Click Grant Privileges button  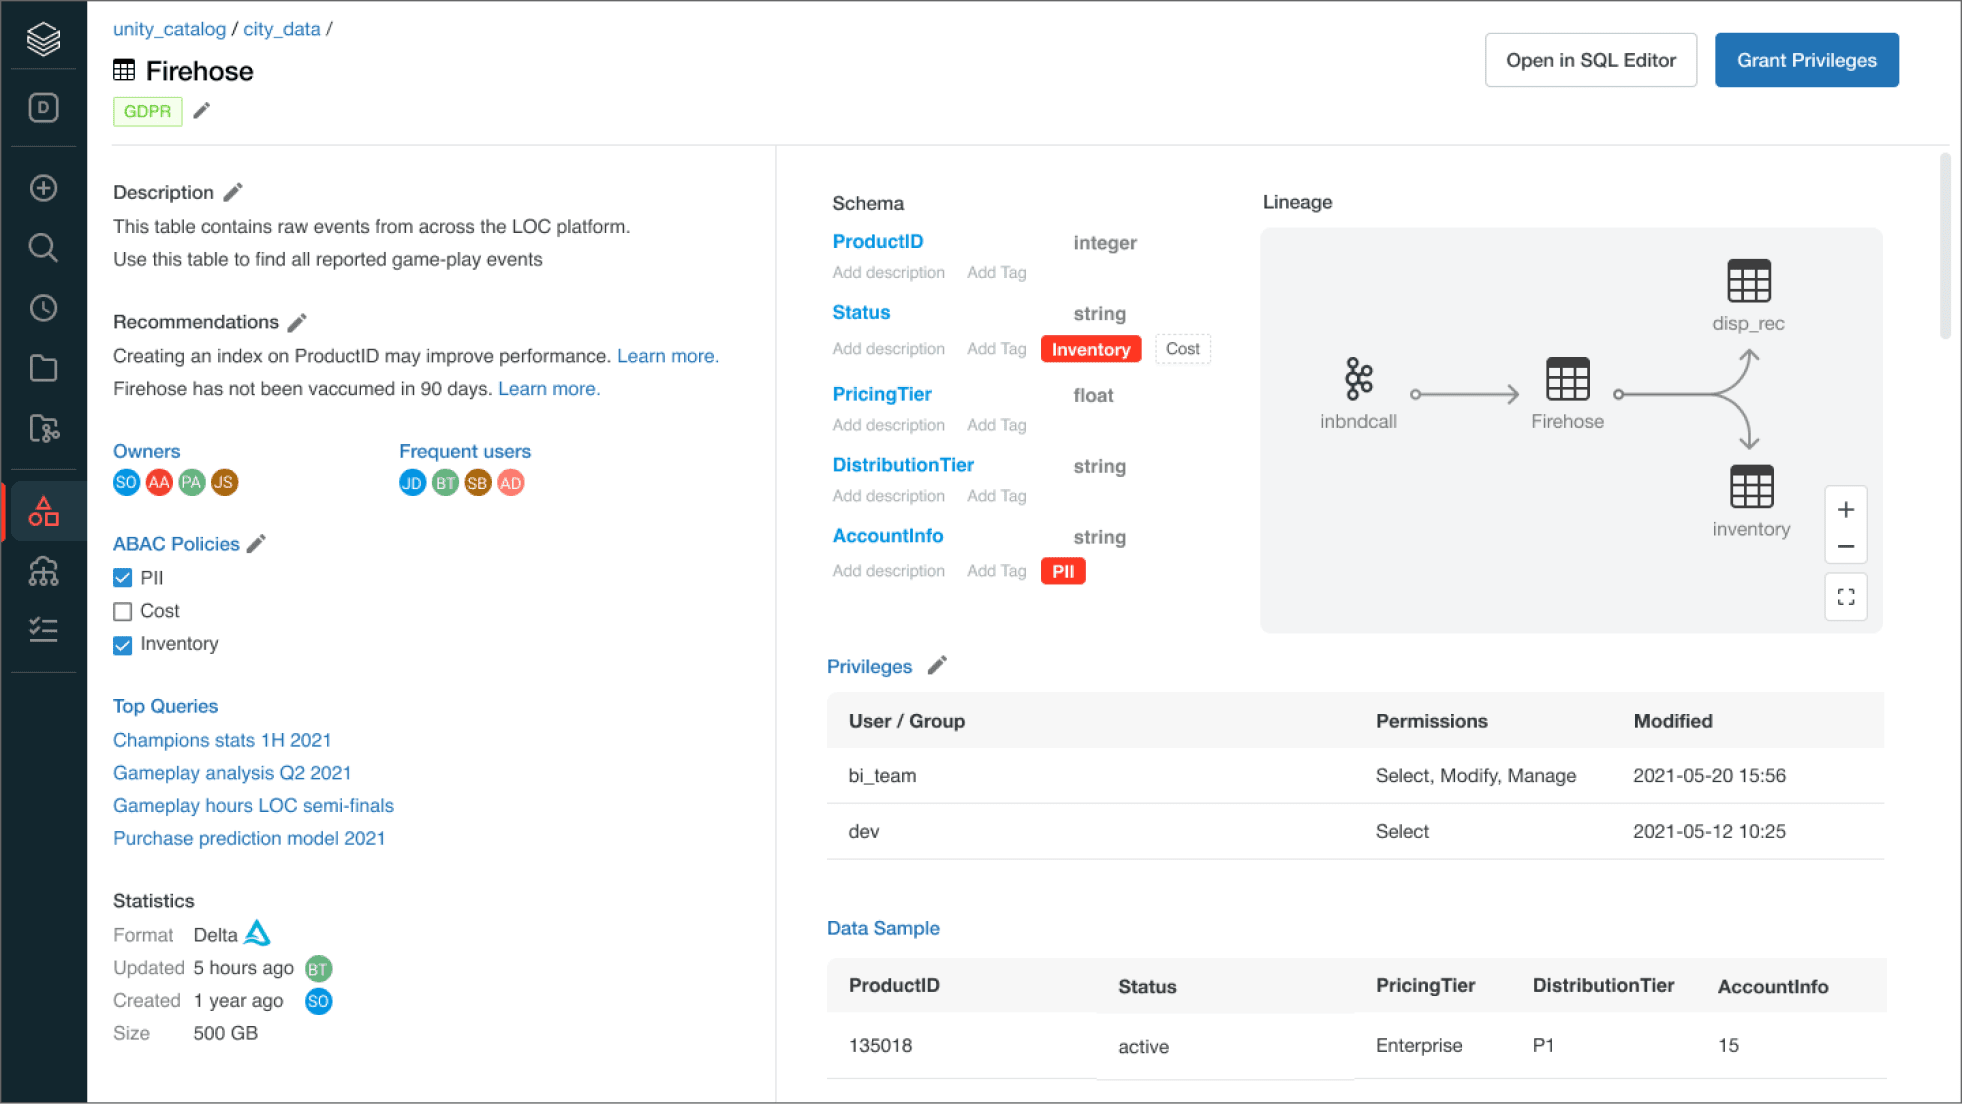pos(1807,59)
